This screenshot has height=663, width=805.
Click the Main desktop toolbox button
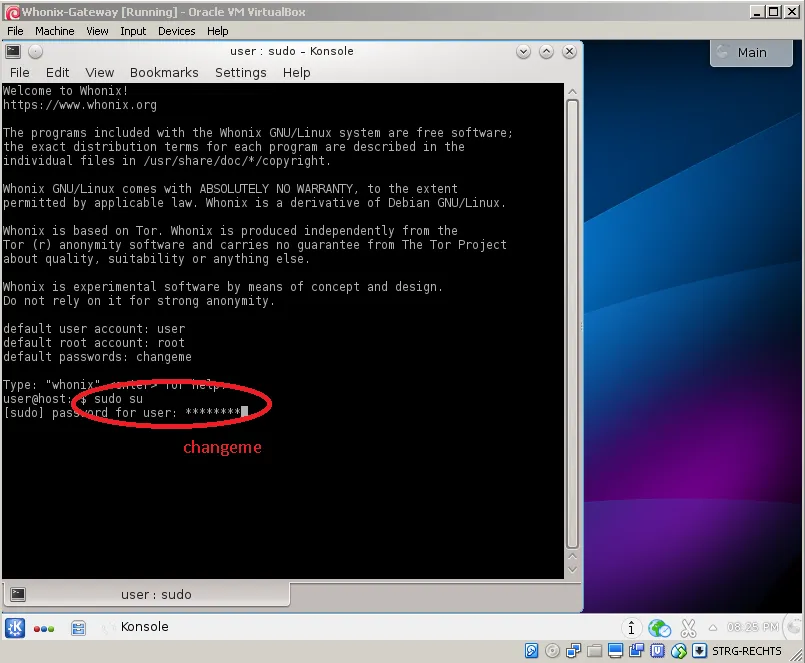(x=751, y=52)
